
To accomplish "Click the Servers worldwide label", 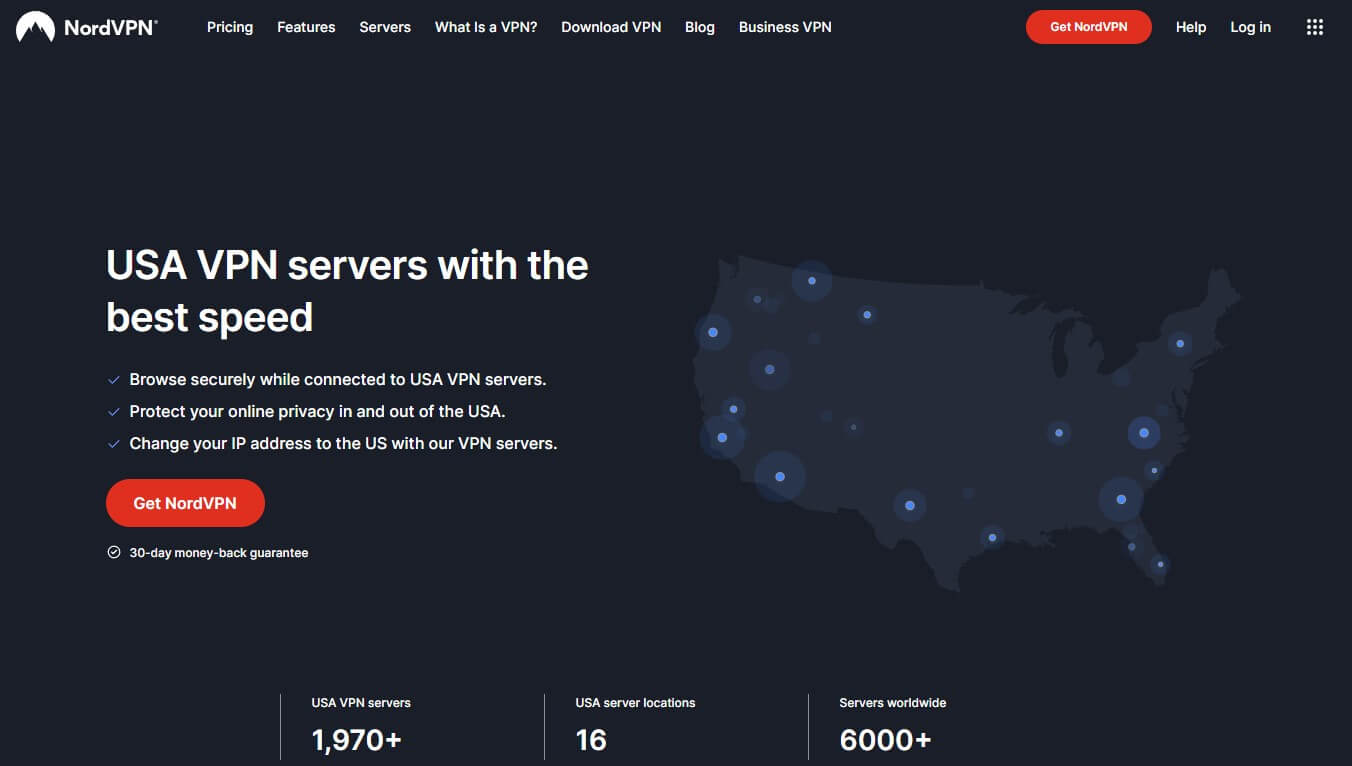I will coord(893,703).
